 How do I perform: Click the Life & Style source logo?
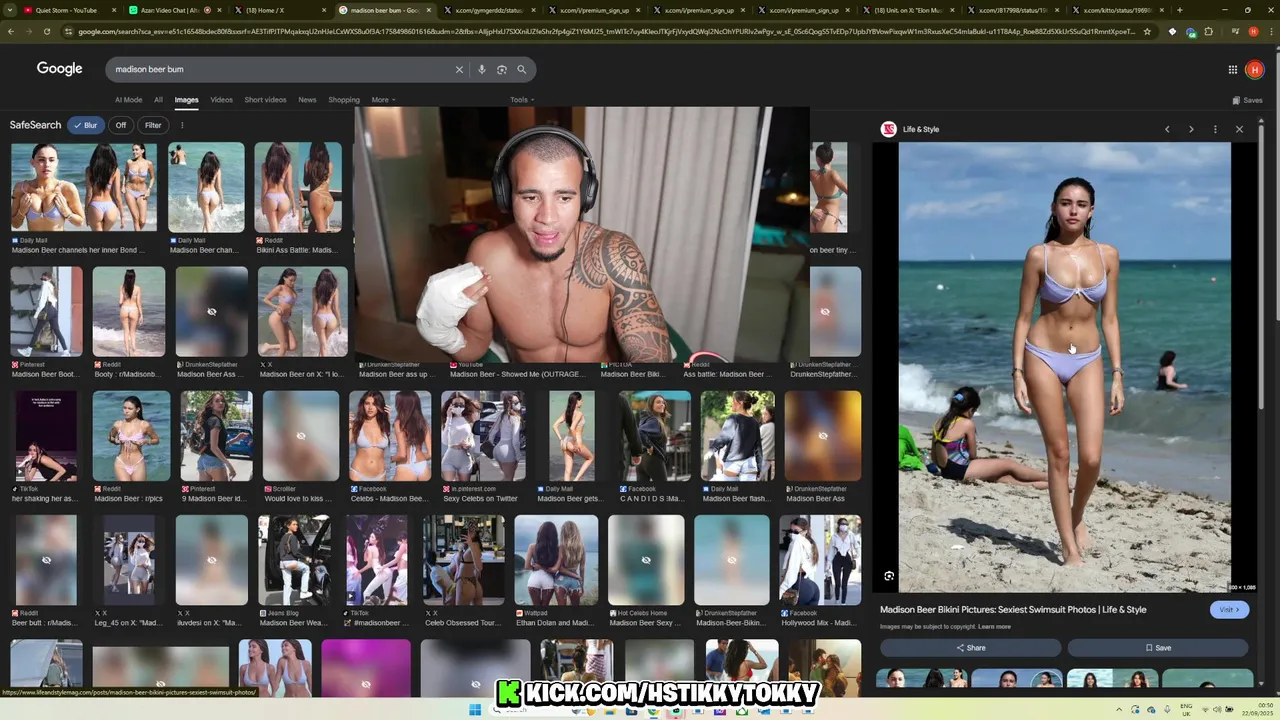tap(888, 129)
